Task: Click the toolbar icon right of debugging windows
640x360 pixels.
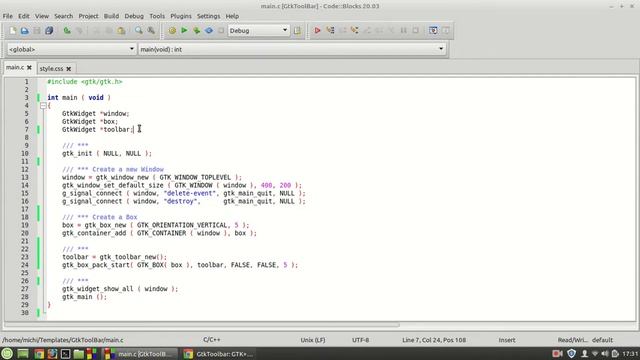Action: click(x=446, y=31)
